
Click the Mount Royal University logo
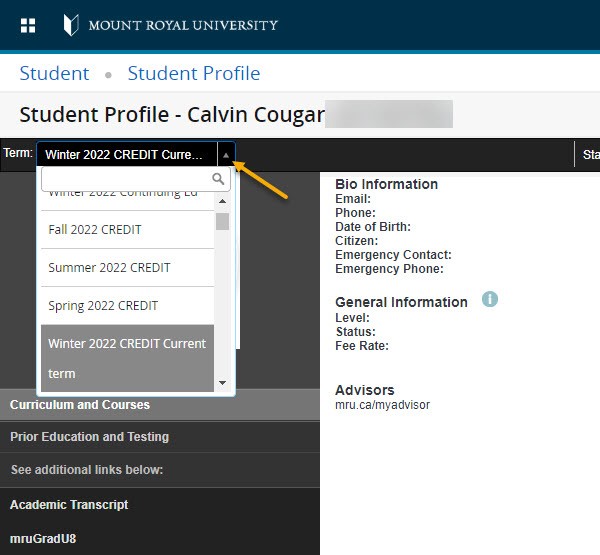tap(170, 25)
